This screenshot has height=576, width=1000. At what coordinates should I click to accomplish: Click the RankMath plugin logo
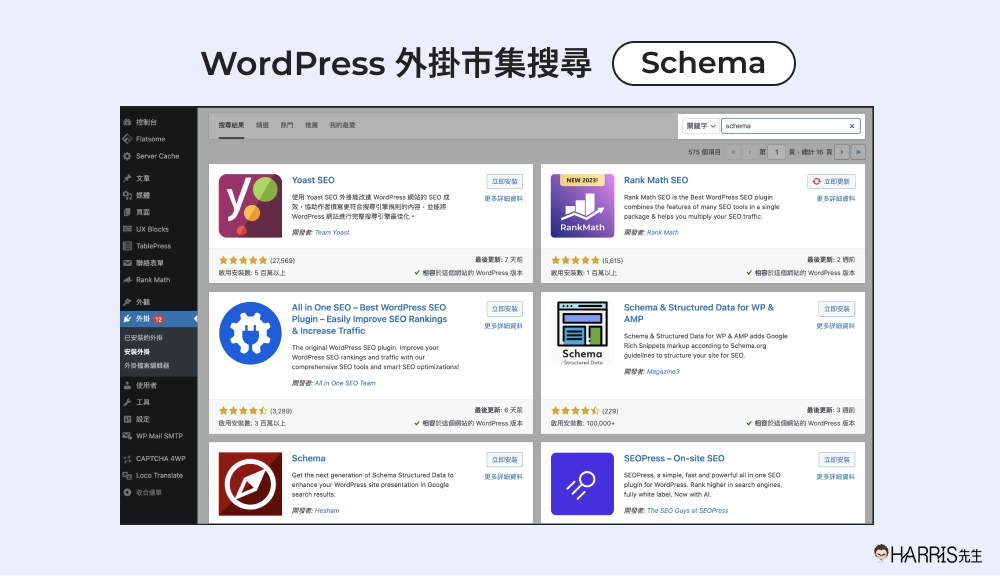click(582, 206)
